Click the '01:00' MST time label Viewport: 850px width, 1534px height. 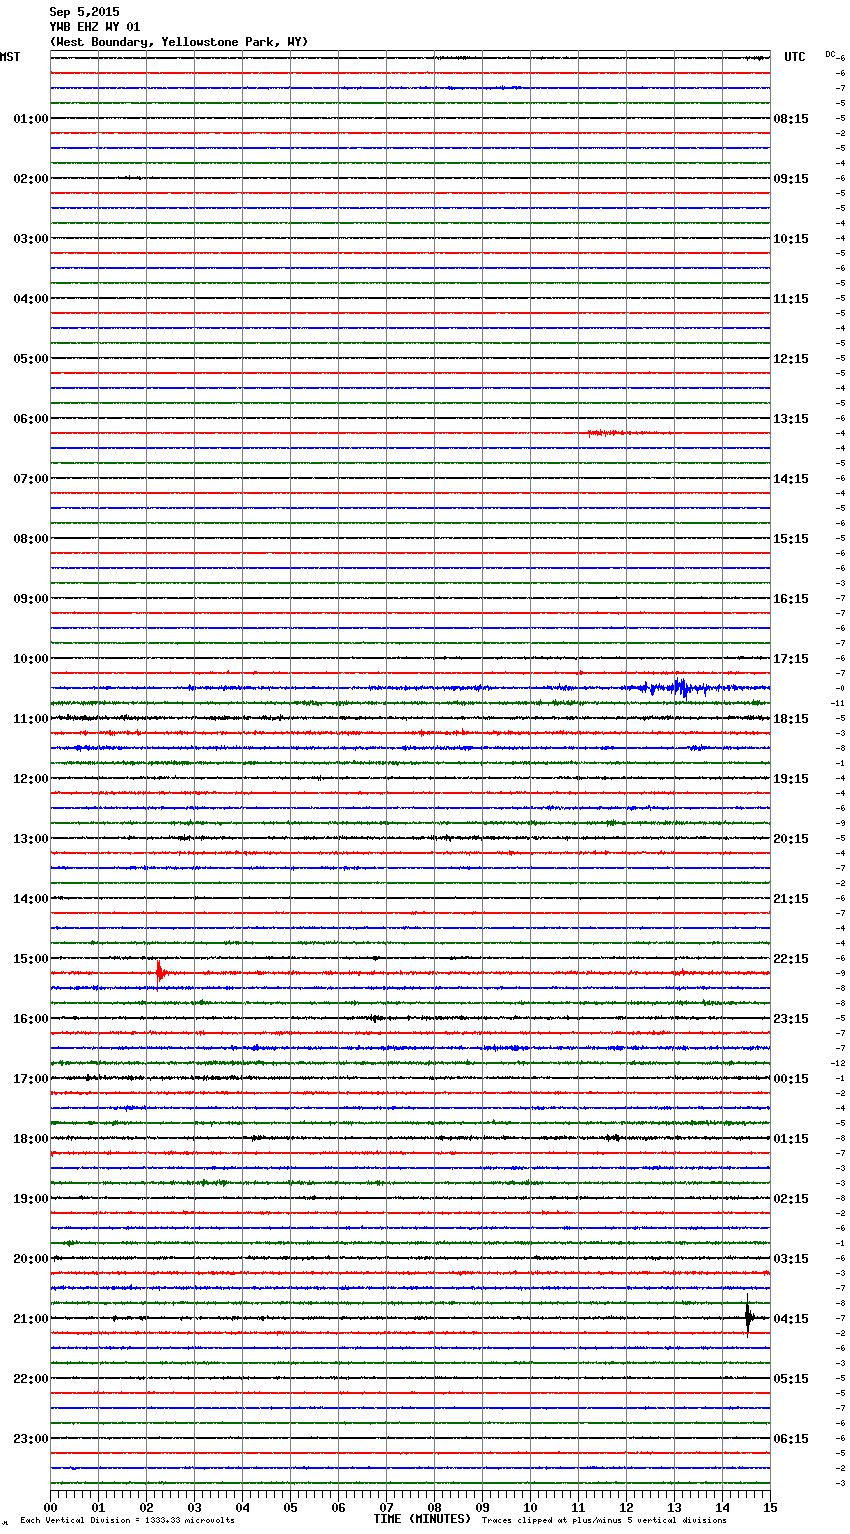coord(31,118)
